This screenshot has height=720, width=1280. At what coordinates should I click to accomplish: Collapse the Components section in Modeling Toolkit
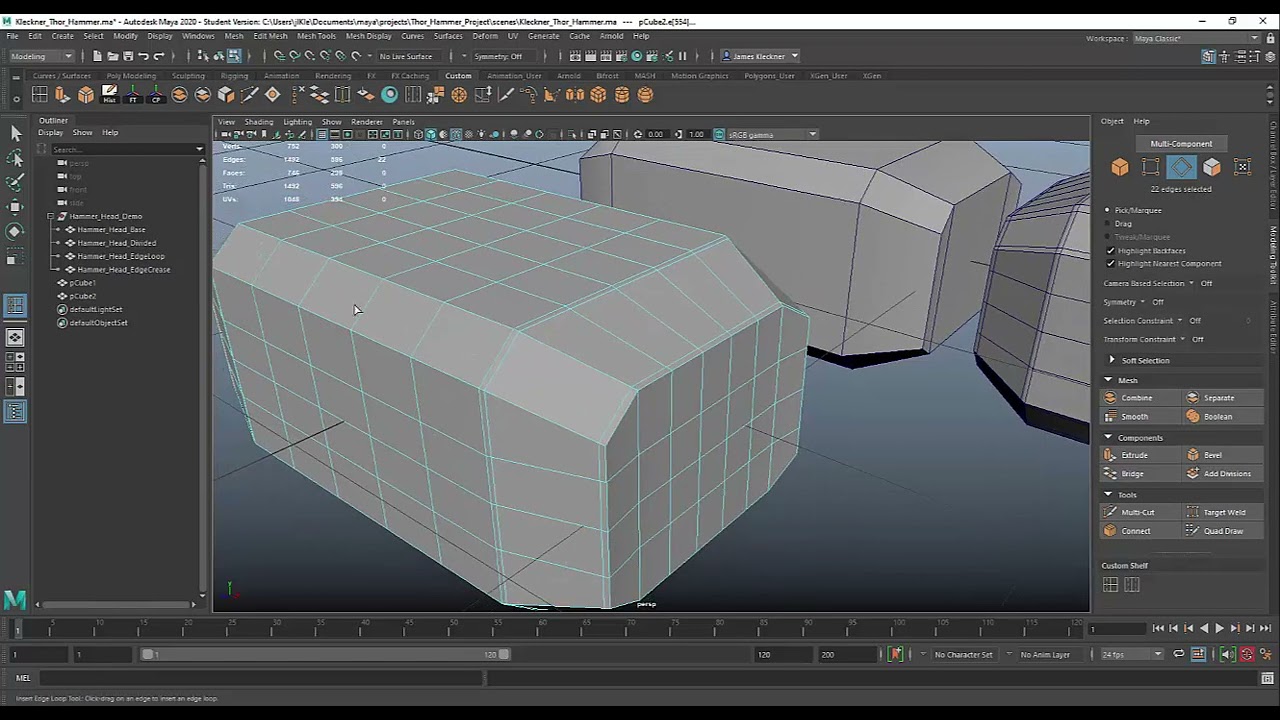pos(1108,437)
